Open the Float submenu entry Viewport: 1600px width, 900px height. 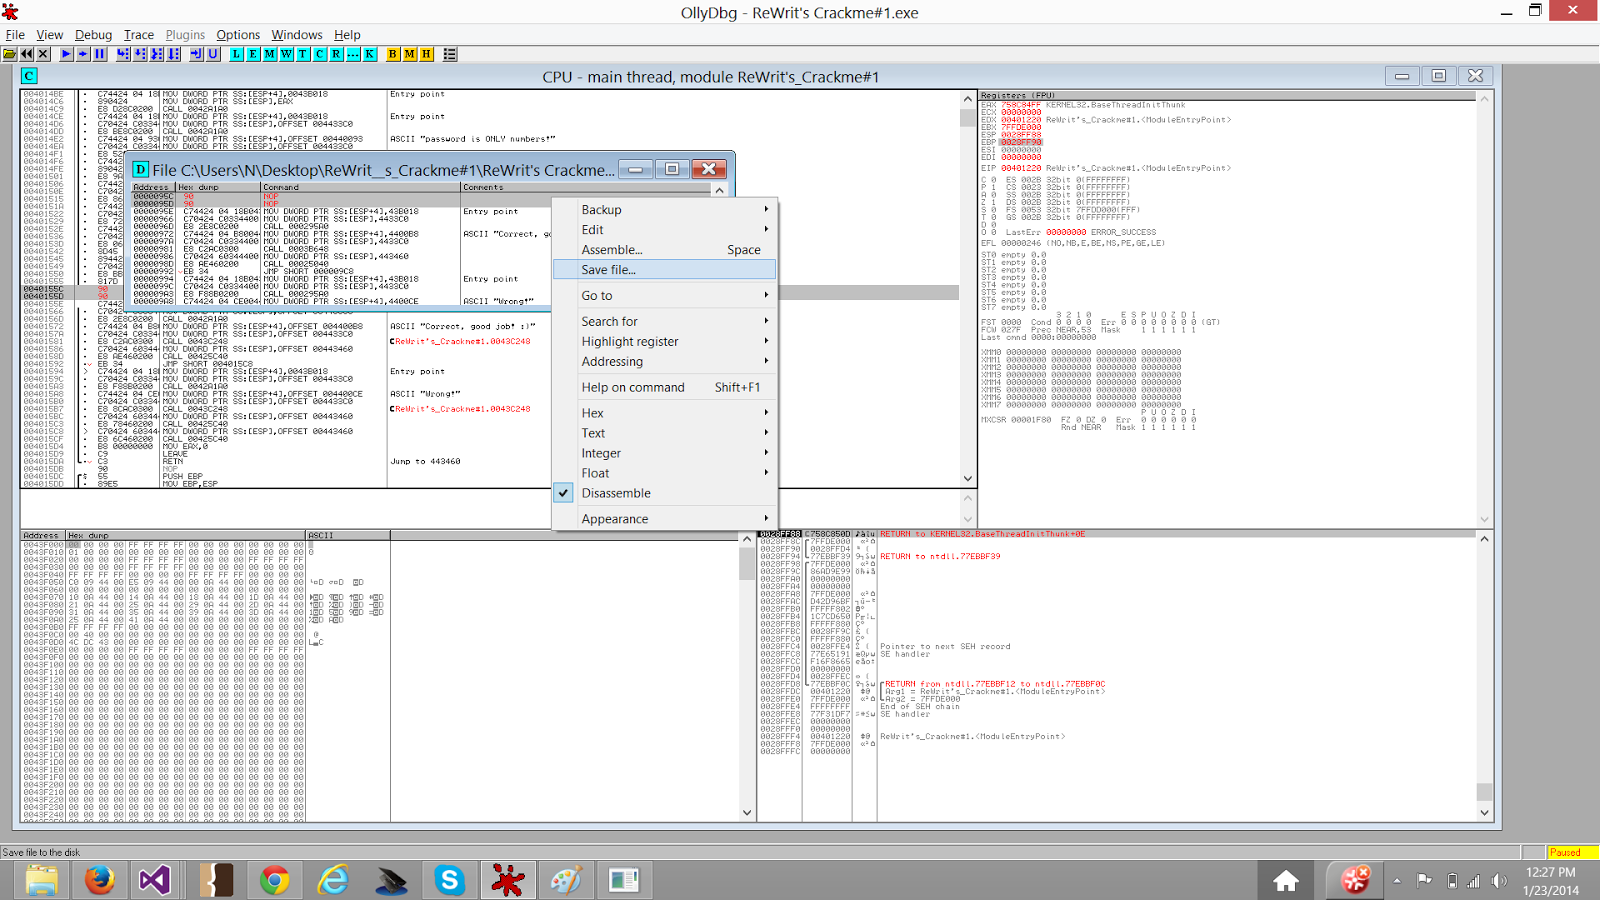(665, 473)
